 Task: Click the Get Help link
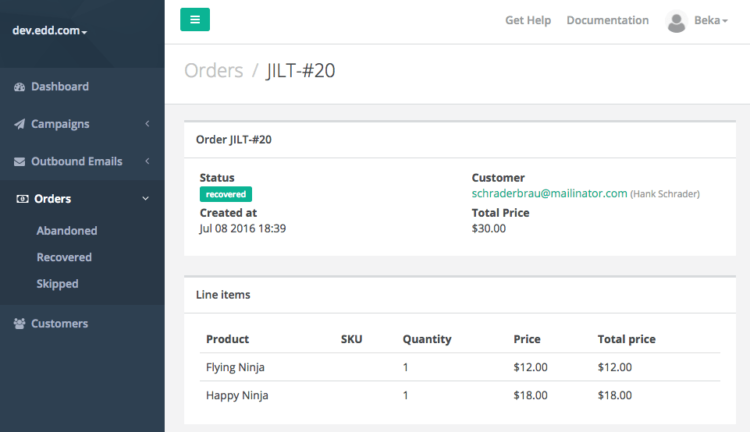coord(528,21)
